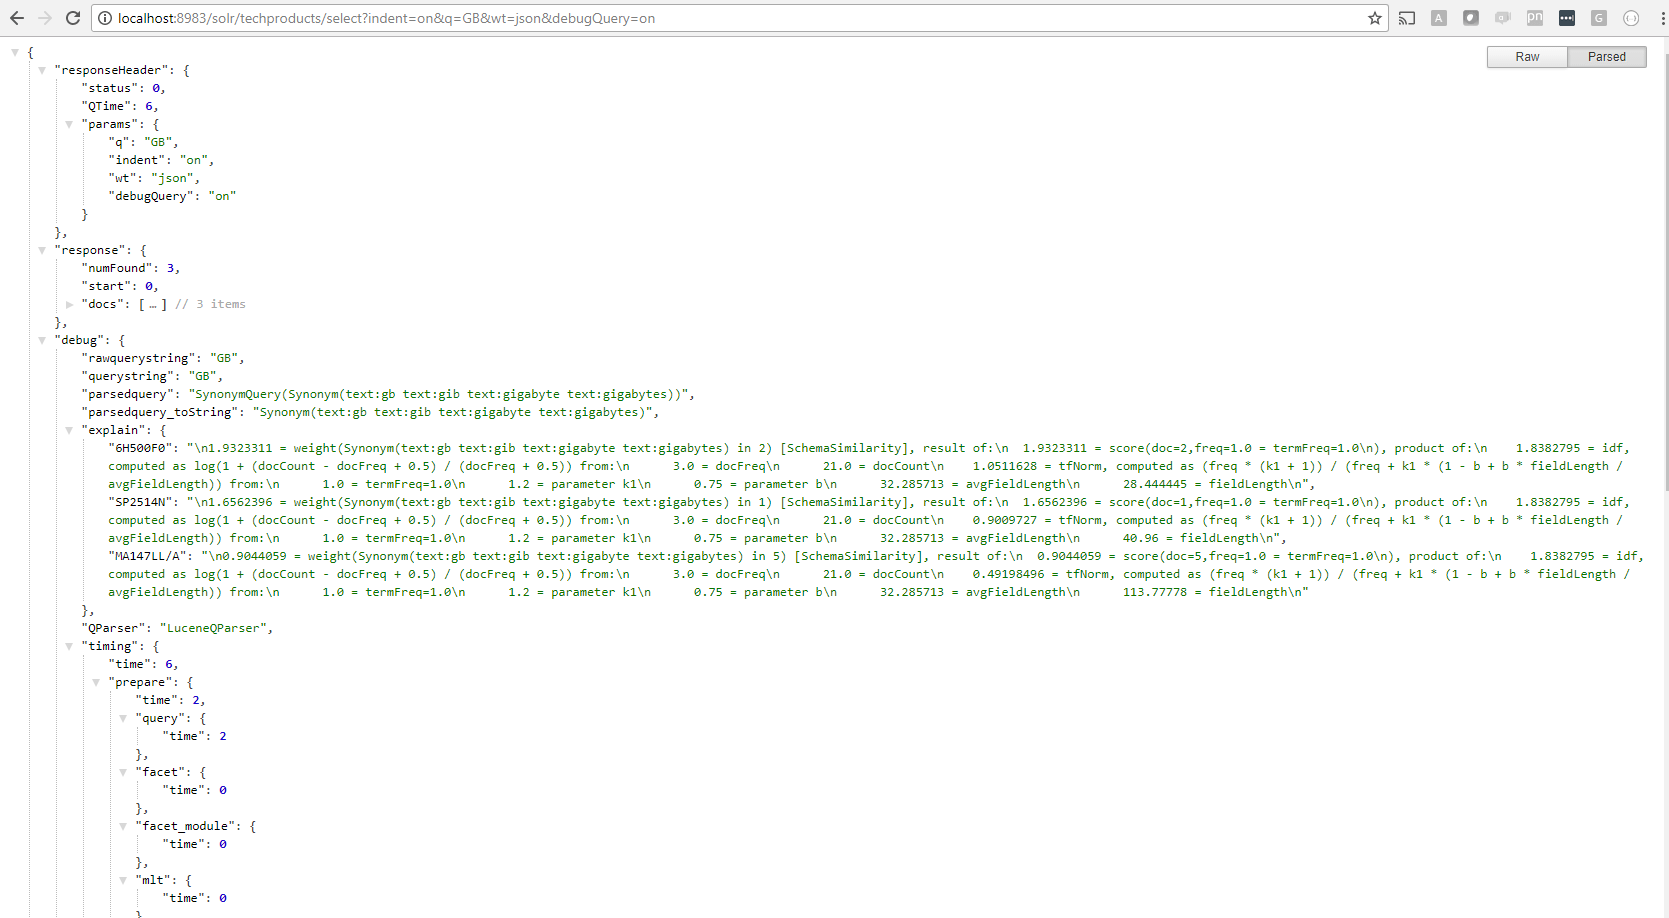This screenshot has height=918, width=1669.
Task: Click the "querystring" key
Action: click(x=128, y=376)
